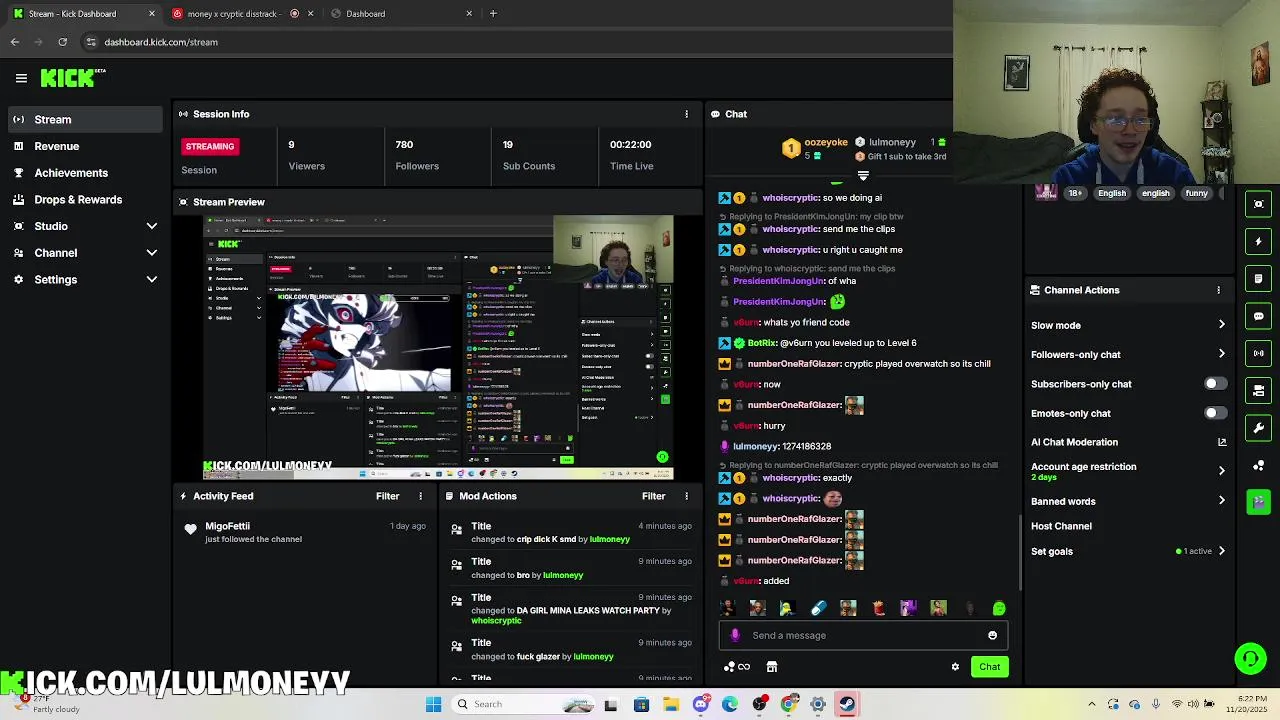This screenshot has height=720, width=1280.
Task: Click the STREAMING status badge
Action: 210,146
